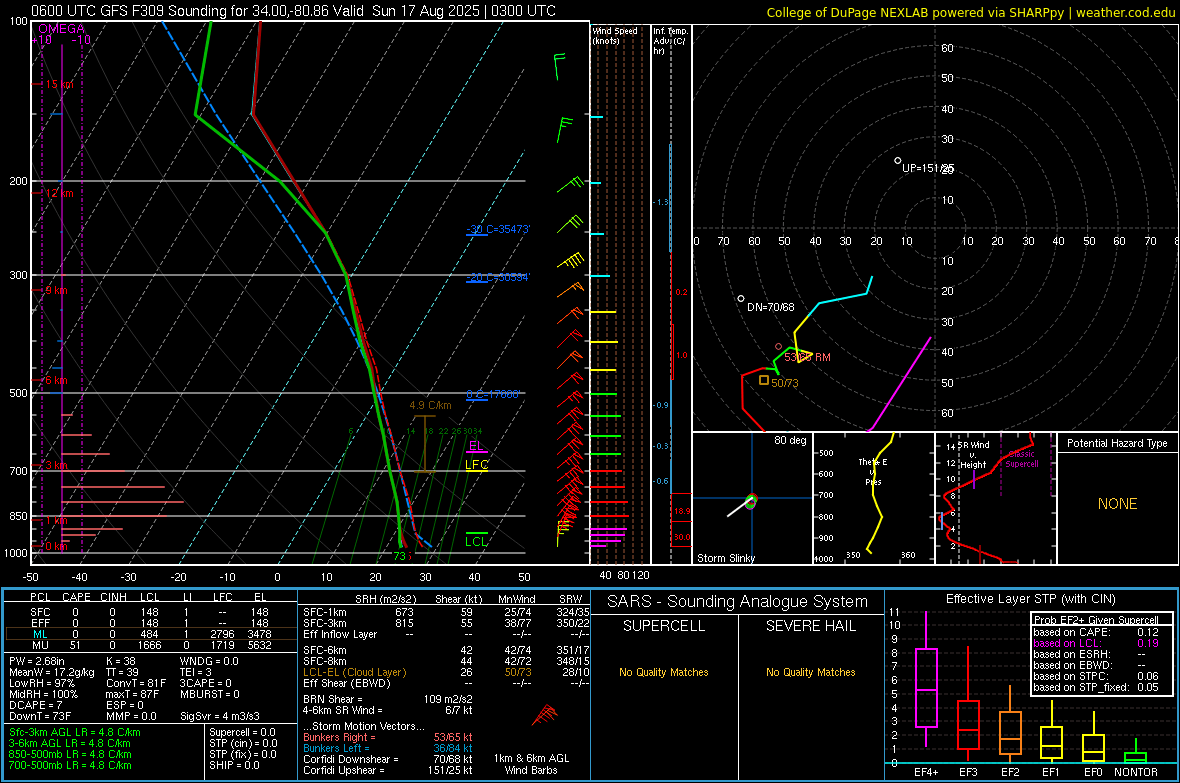Image resolution: width=1180 pixels, height=783 pixels.
Task: Click the 'Bunkers Left = 36/84 kt' line
Action: tap(388, 748)
